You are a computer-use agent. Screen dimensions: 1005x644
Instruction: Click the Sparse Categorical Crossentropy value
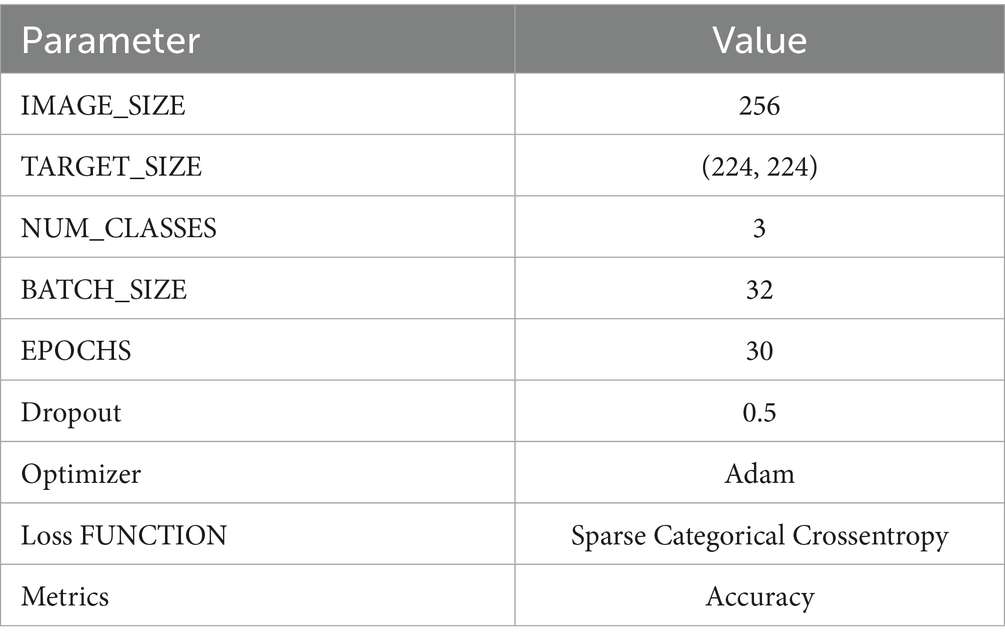click(759, 535)
